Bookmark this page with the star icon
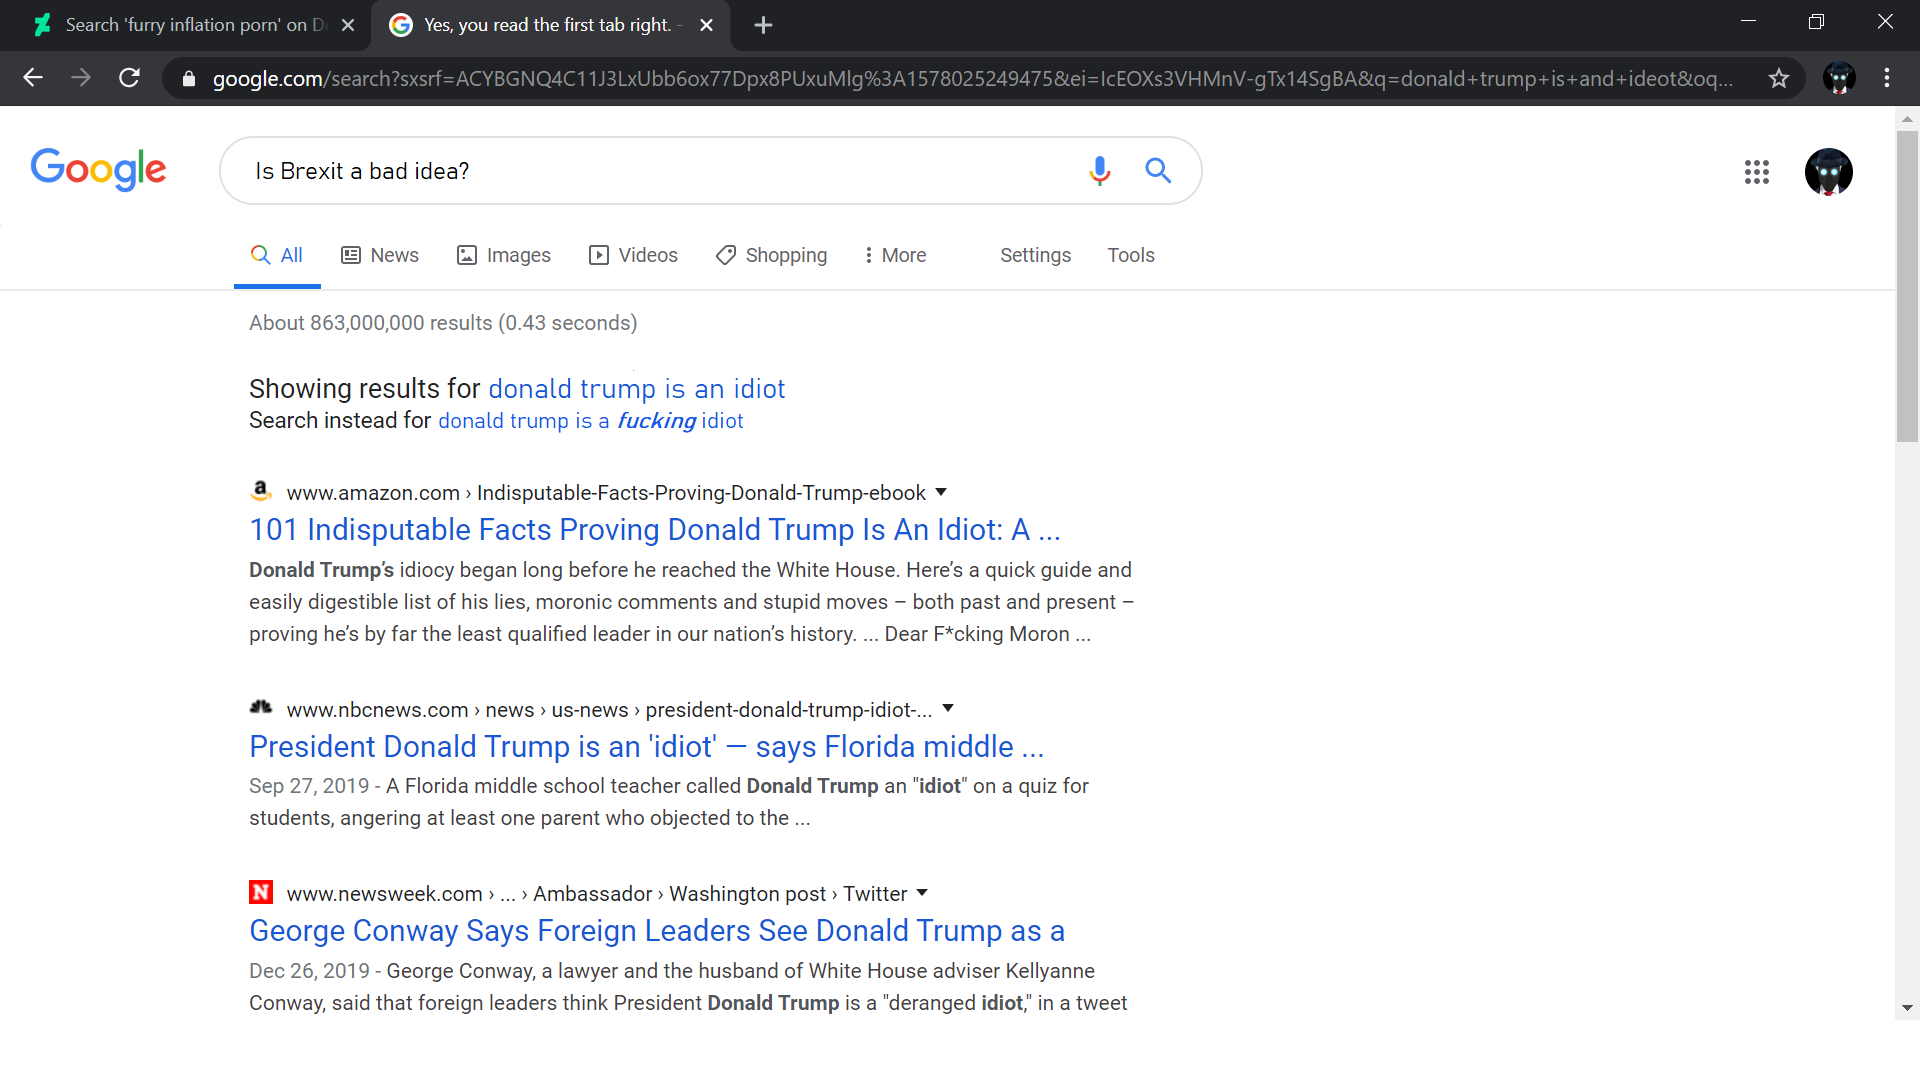The width and height of the screenshot is (1920, 1080). (x=1778, y=78)
